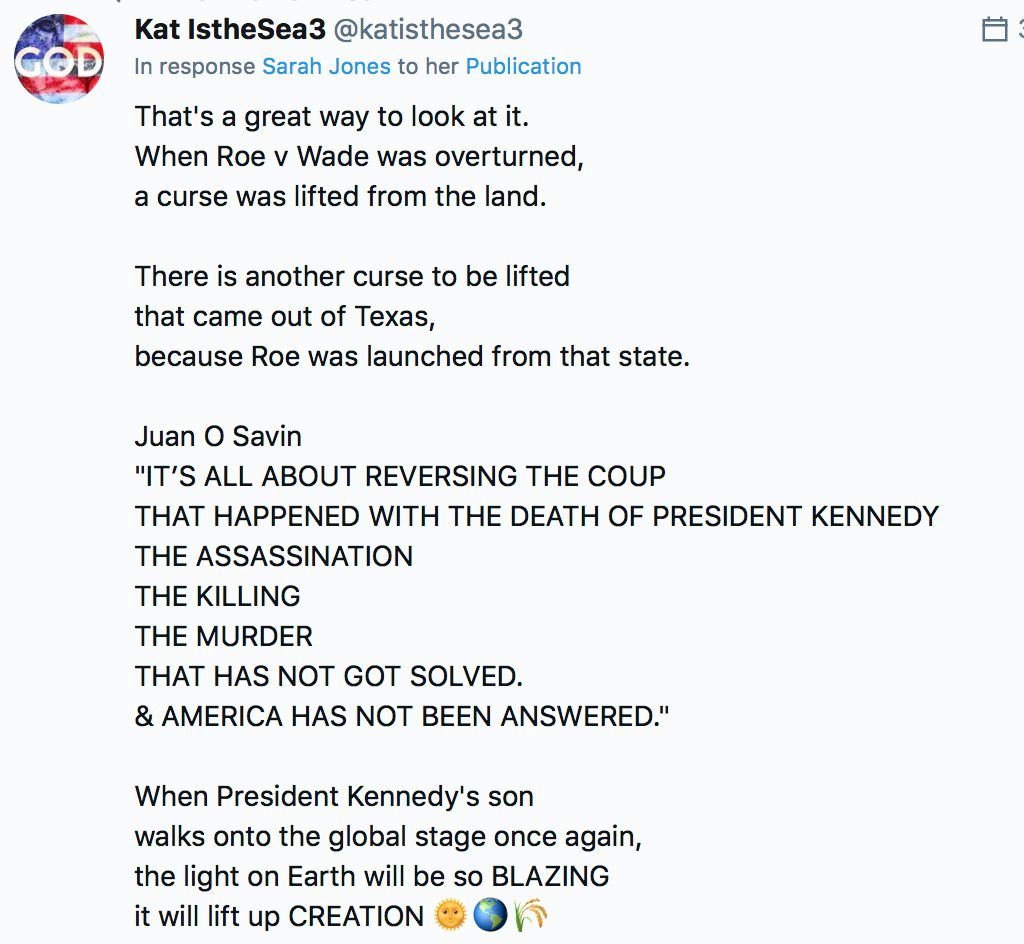
Task: Click the partial date number beside the calendar
Action: click(1019, 30)
